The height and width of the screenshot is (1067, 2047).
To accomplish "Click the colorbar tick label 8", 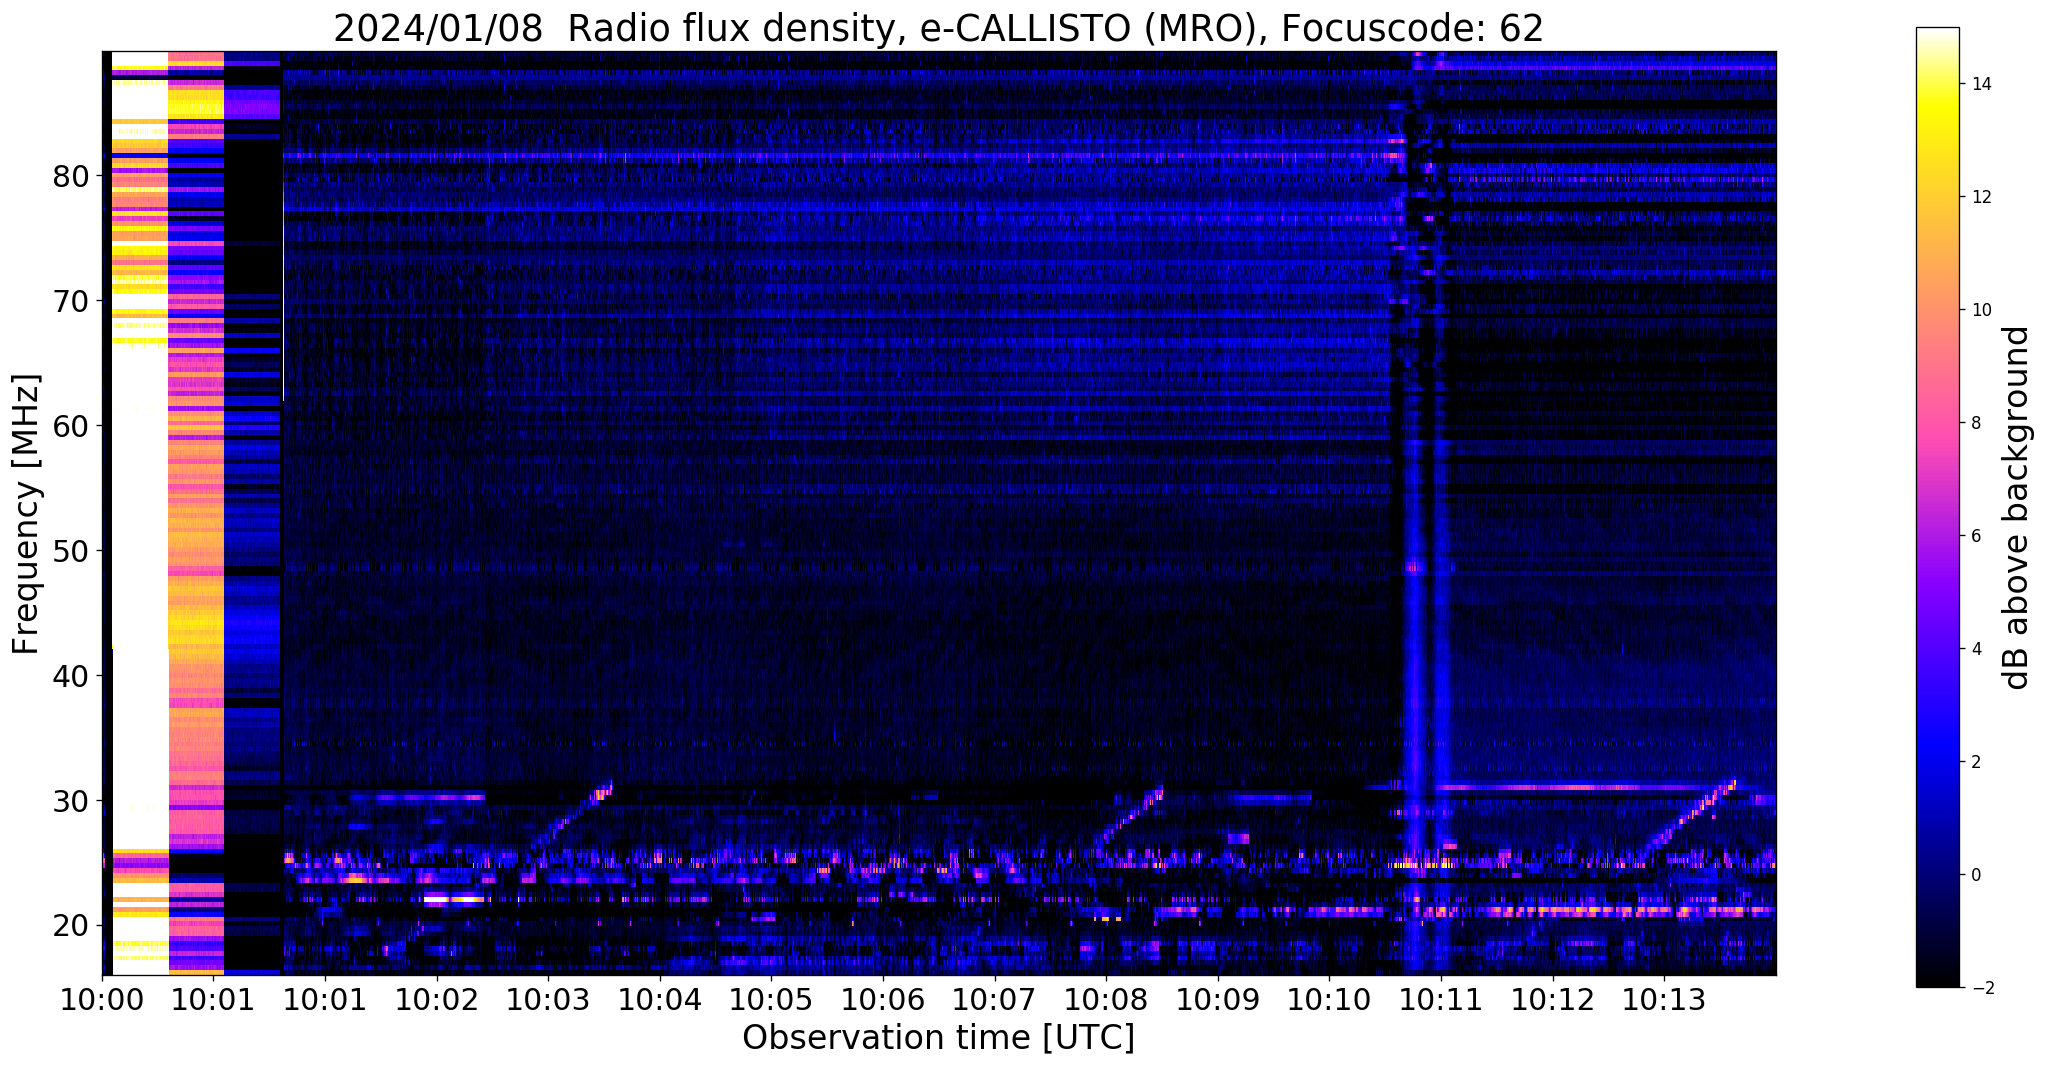I will (1975, 423).
